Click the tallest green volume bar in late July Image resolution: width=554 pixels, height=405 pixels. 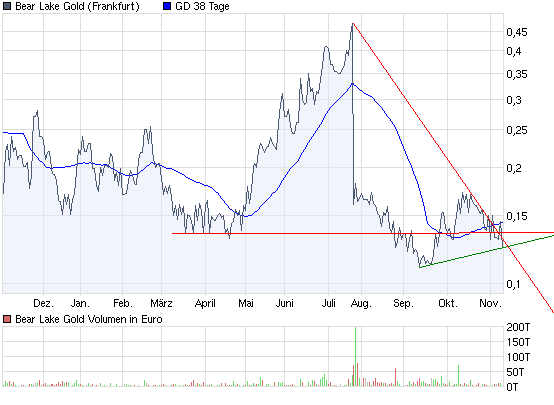tap(355, 357)
